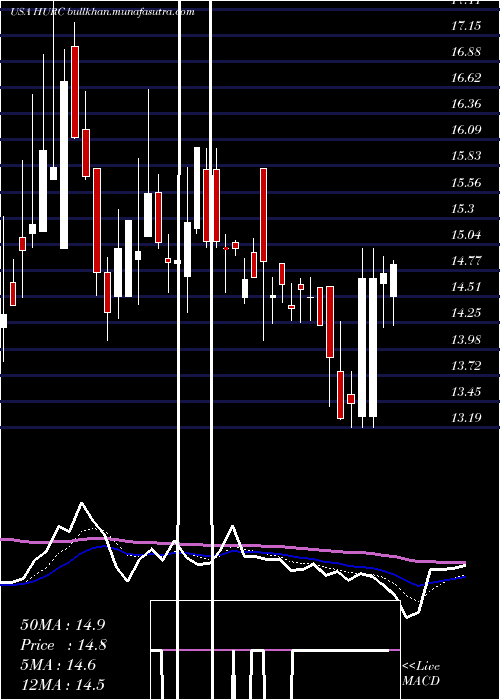Click the '5MA : 14.6' readout
This screenshot has width=500, height=700.
click(58, 665)
